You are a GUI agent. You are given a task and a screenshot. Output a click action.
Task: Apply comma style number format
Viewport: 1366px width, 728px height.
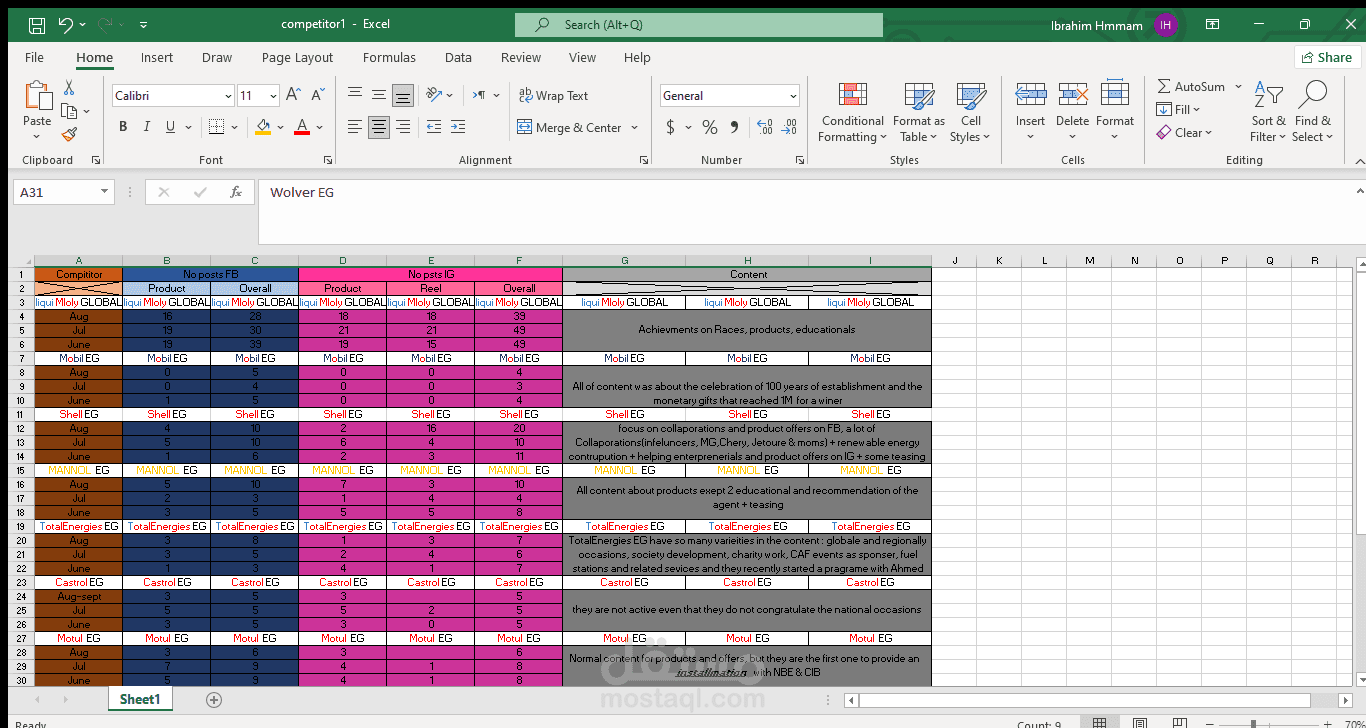735,127
